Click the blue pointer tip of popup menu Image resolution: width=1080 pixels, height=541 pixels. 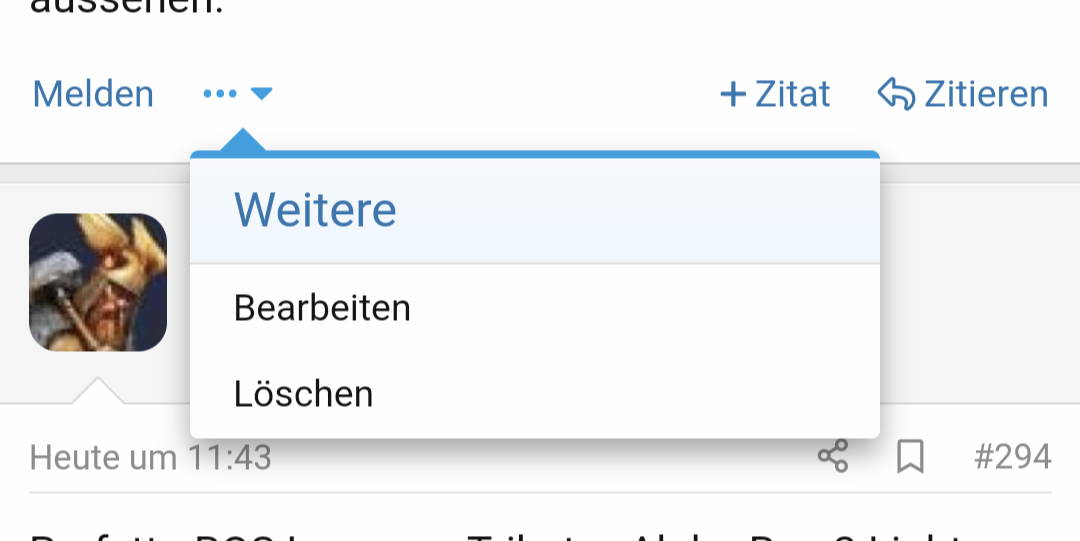242,140
